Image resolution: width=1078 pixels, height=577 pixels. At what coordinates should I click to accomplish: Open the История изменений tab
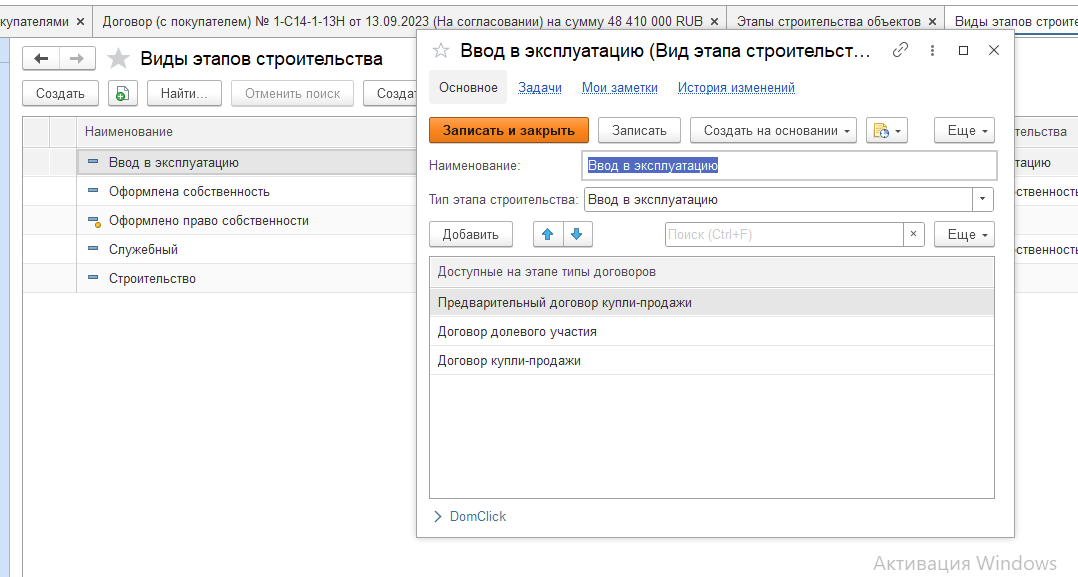(x=736, y=87)
